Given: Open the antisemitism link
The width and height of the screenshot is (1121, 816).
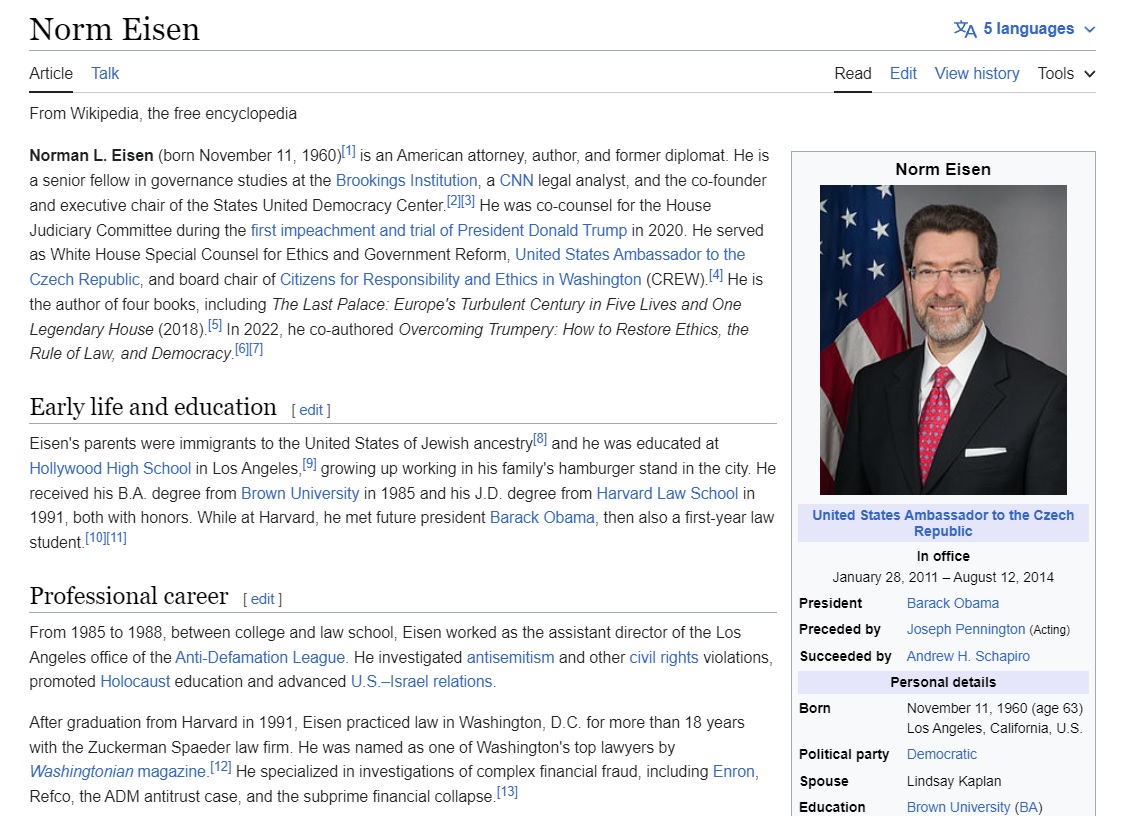Looking at the screenshot, I should (x=510, y=658).
